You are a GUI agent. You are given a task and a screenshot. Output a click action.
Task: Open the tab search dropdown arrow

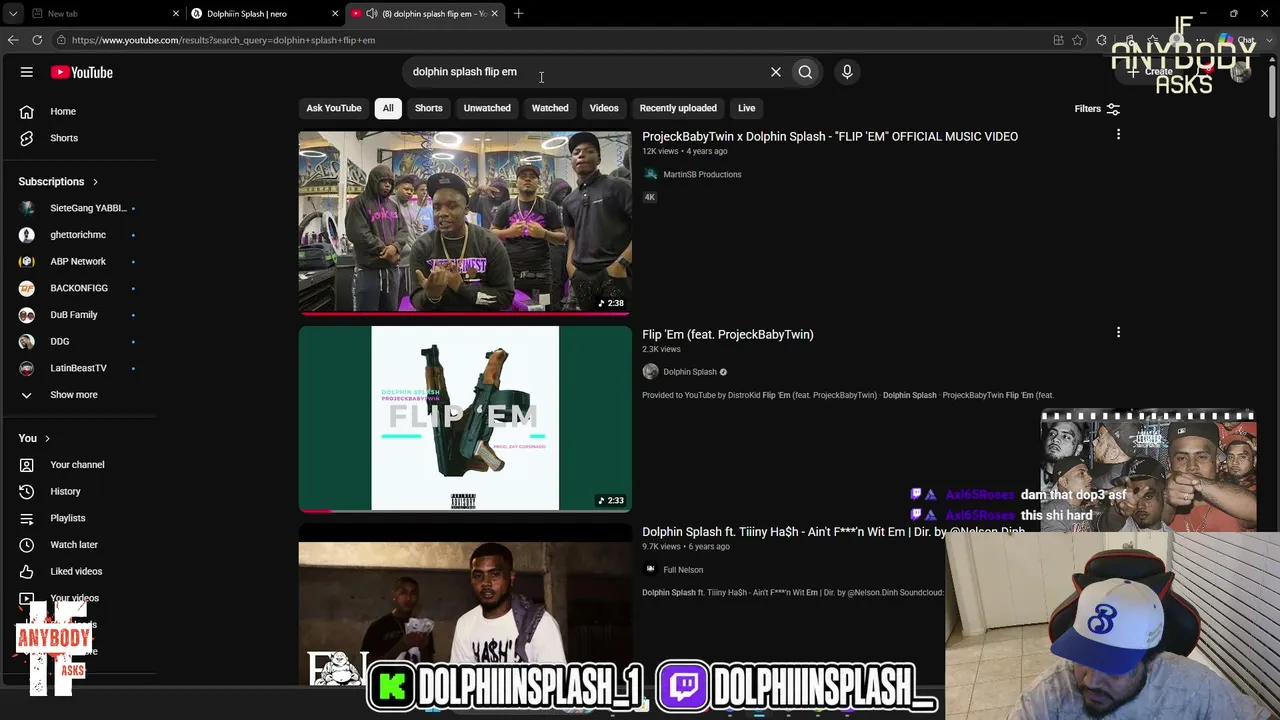click(x=13, y=14)
